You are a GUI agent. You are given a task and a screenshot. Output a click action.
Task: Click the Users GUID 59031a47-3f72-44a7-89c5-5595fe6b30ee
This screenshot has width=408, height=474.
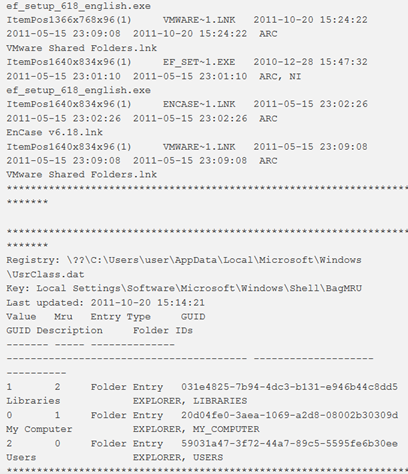click(289, 444)
